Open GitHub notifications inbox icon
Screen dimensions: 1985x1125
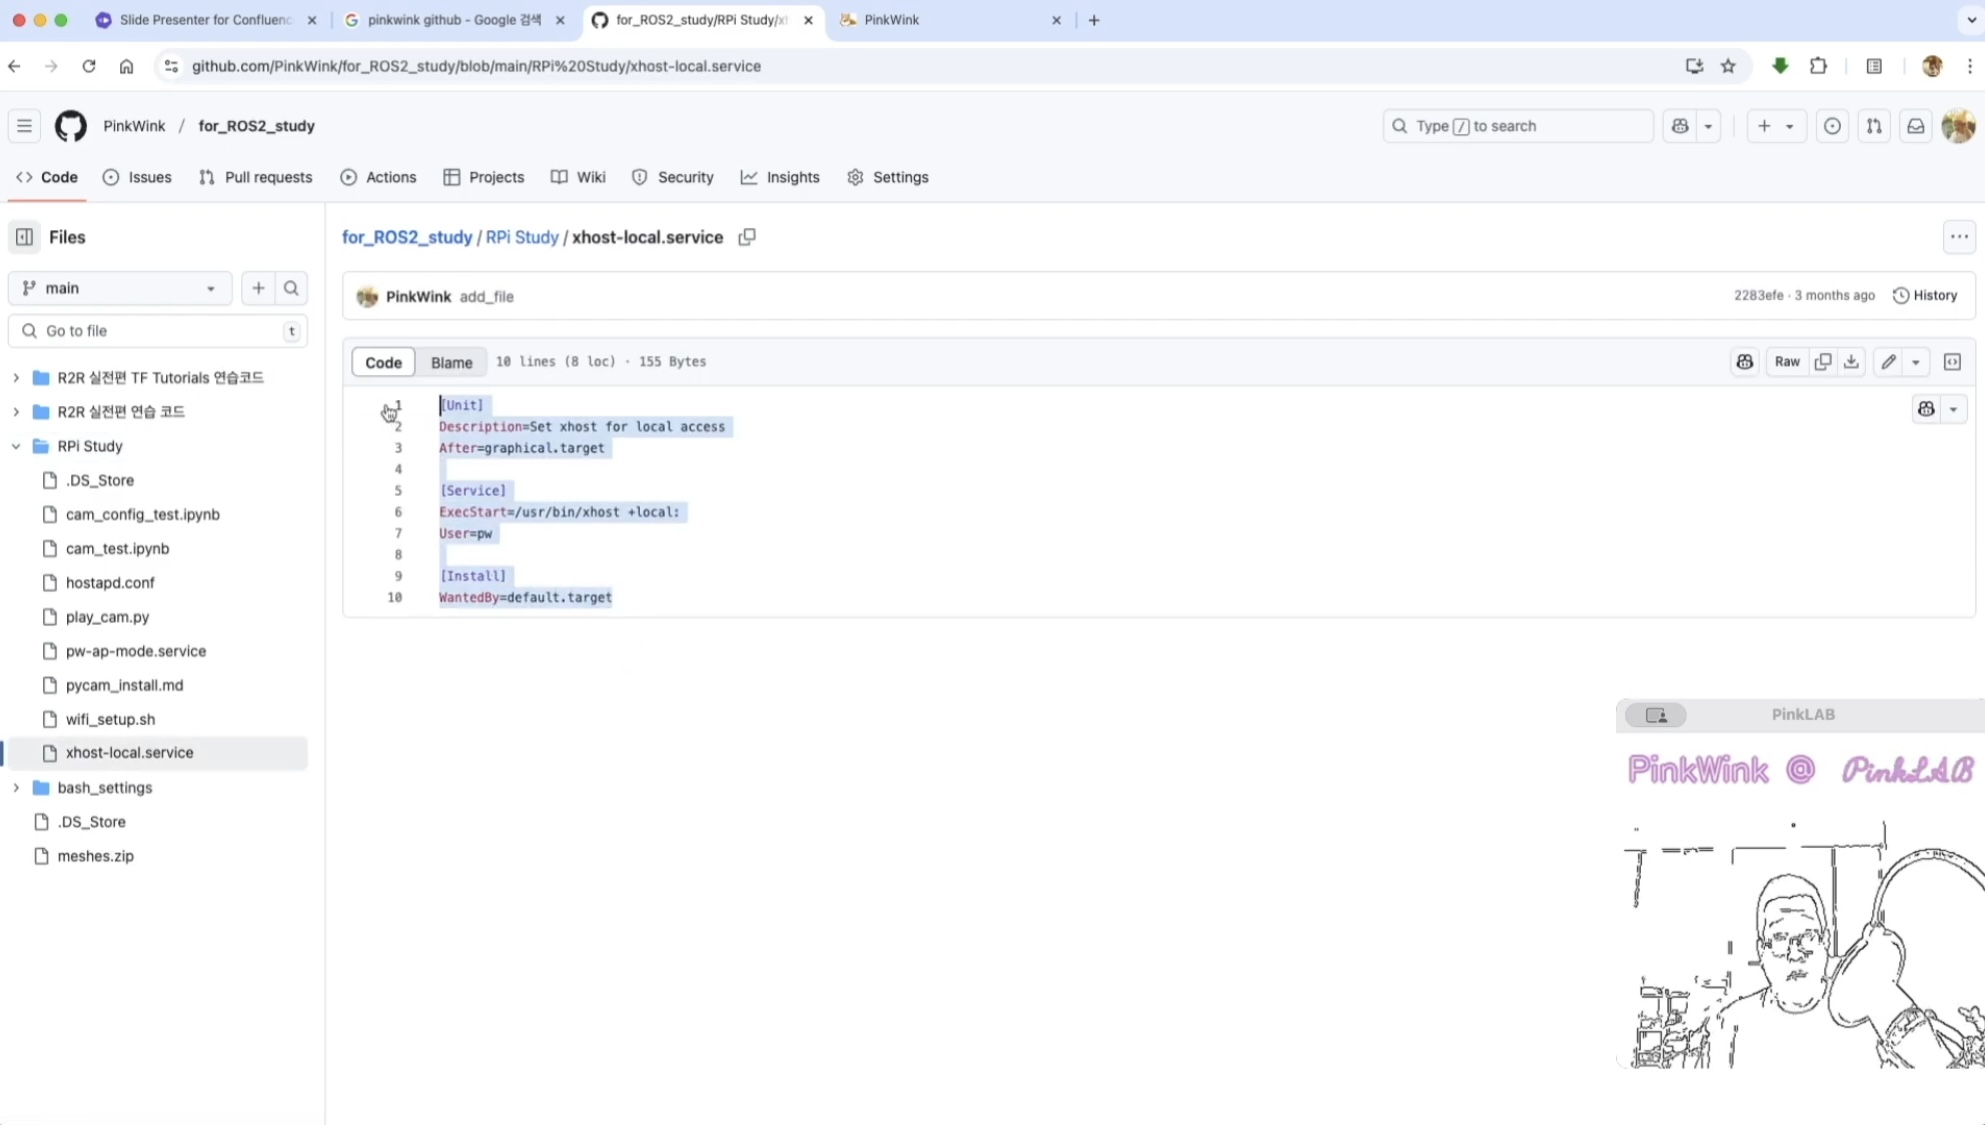click(x=1915, y=126)
